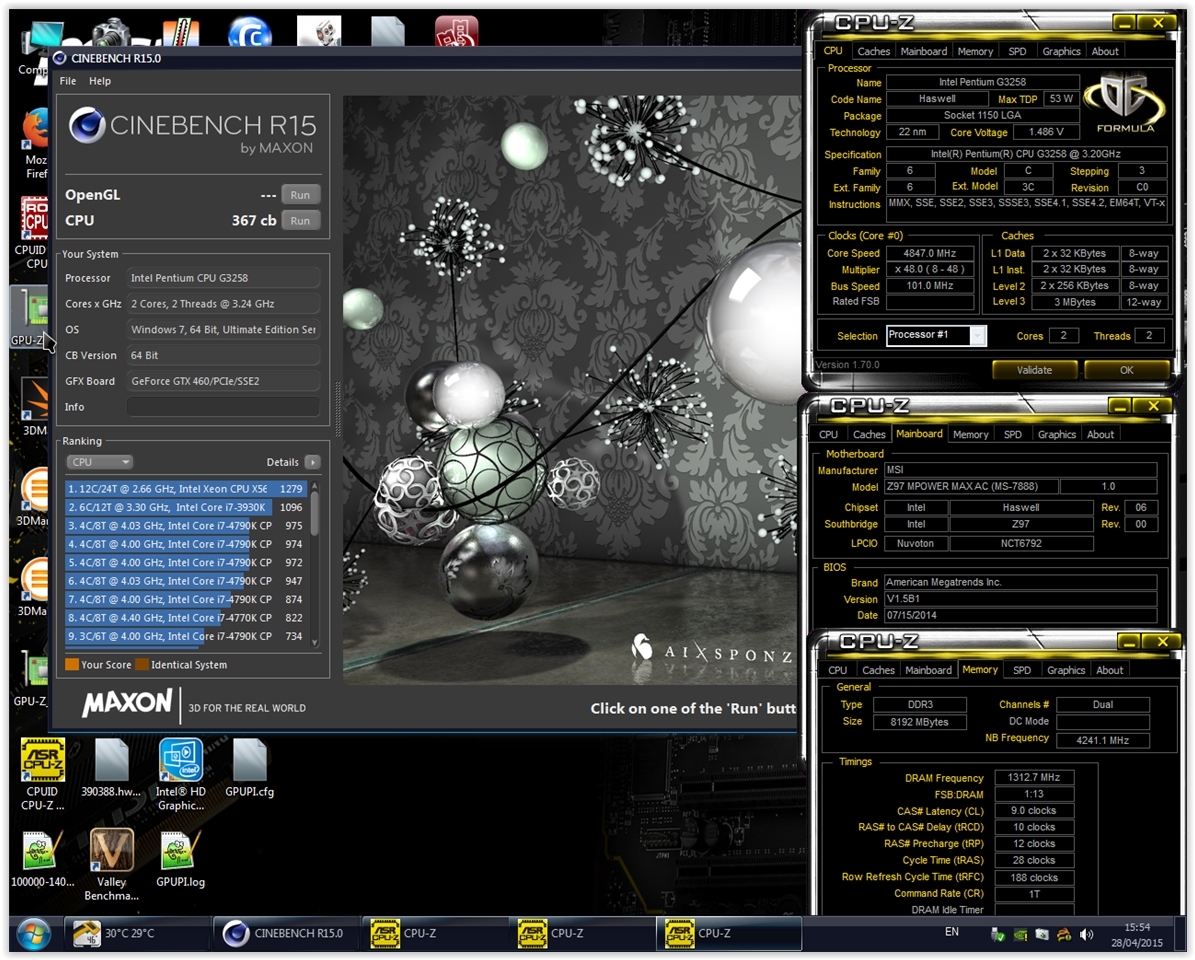This screenshot has height=960, width=1195.
Task: Switch to Caches tab in top CPU-Z
Action: 873,51
